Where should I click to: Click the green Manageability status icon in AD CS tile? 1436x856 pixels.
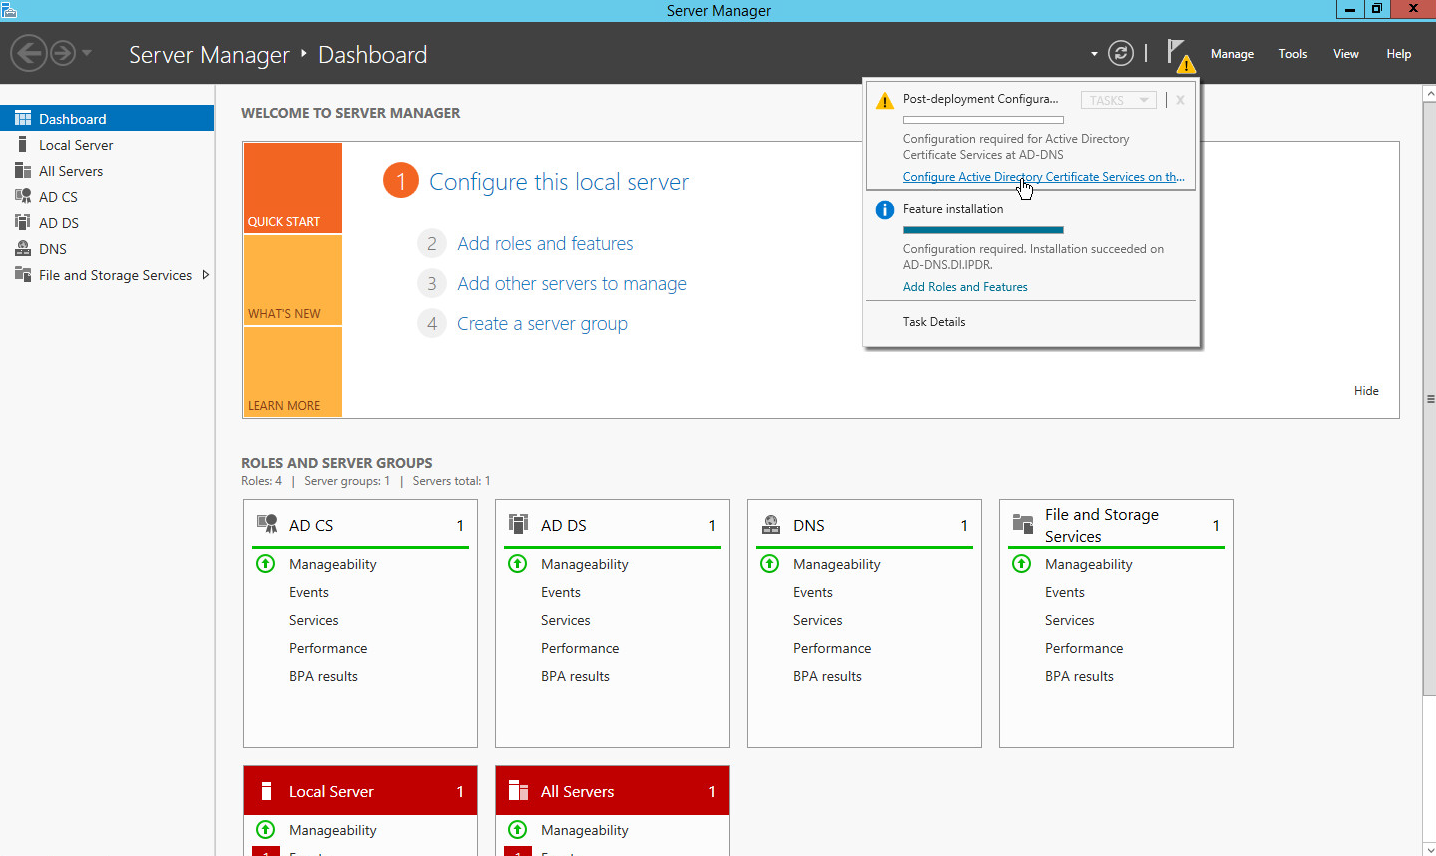coord(266,564)
